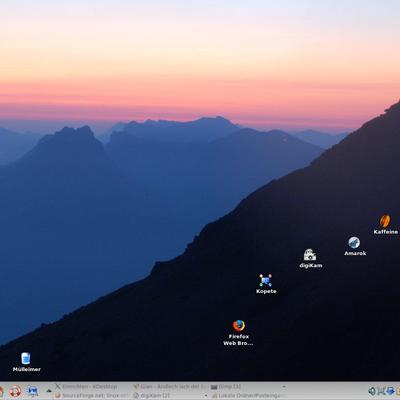The height and width of the screenshot is (400, 400).
Task: Click the tray icon right of the speaker
Action: tap(381, 391)
